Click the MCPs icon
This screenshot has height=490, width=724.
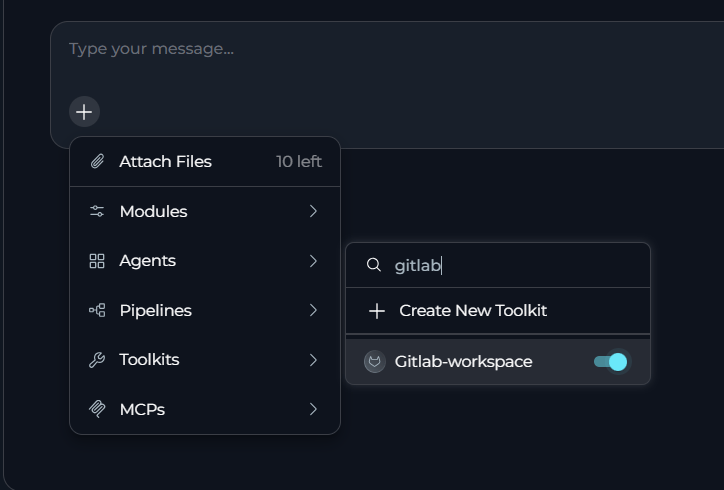click(x=97, y=409)
